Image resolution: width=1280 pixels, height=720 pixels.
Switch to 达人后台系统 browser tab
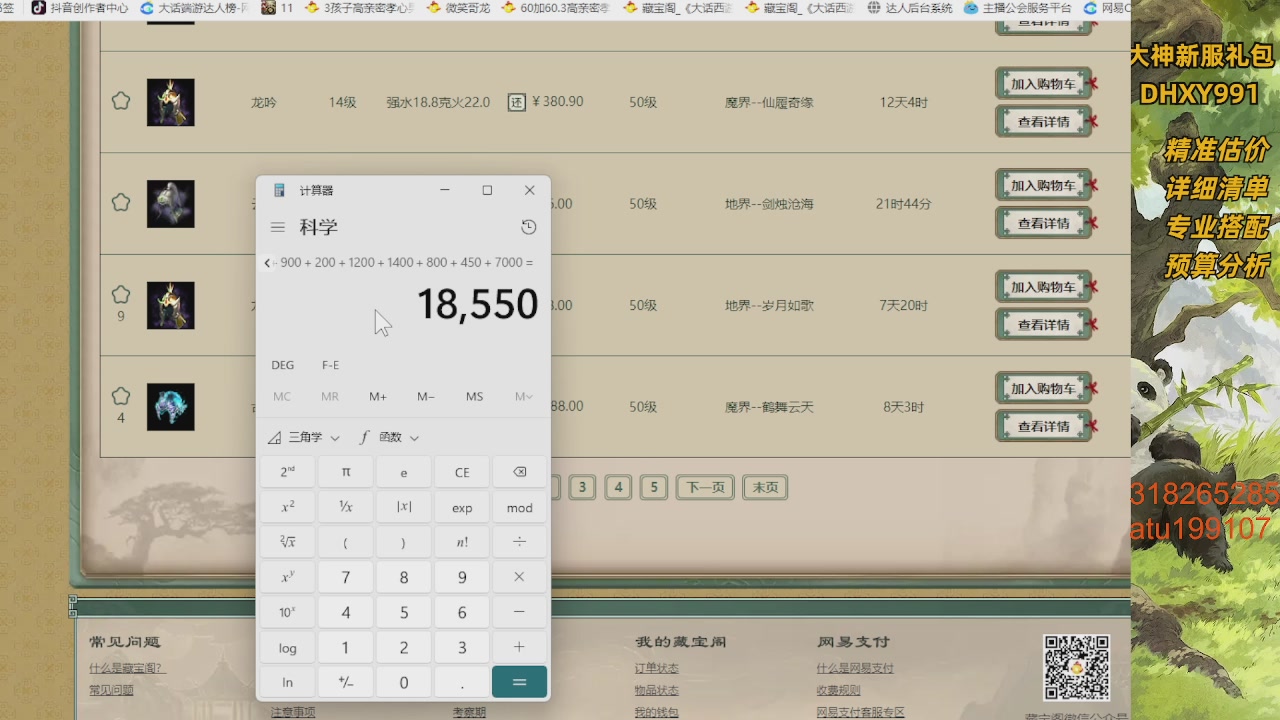coord(910,8)
